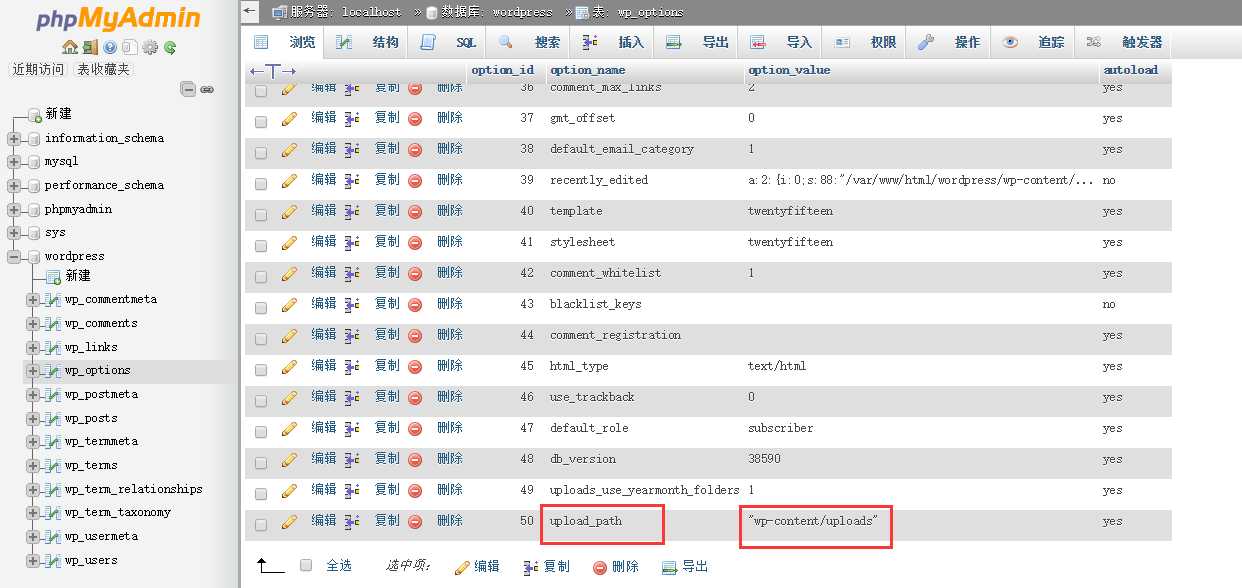Collapse all tree nodes icon in sidebar
This screenshot has height=588, width=1242.
[x=188, y=89]
